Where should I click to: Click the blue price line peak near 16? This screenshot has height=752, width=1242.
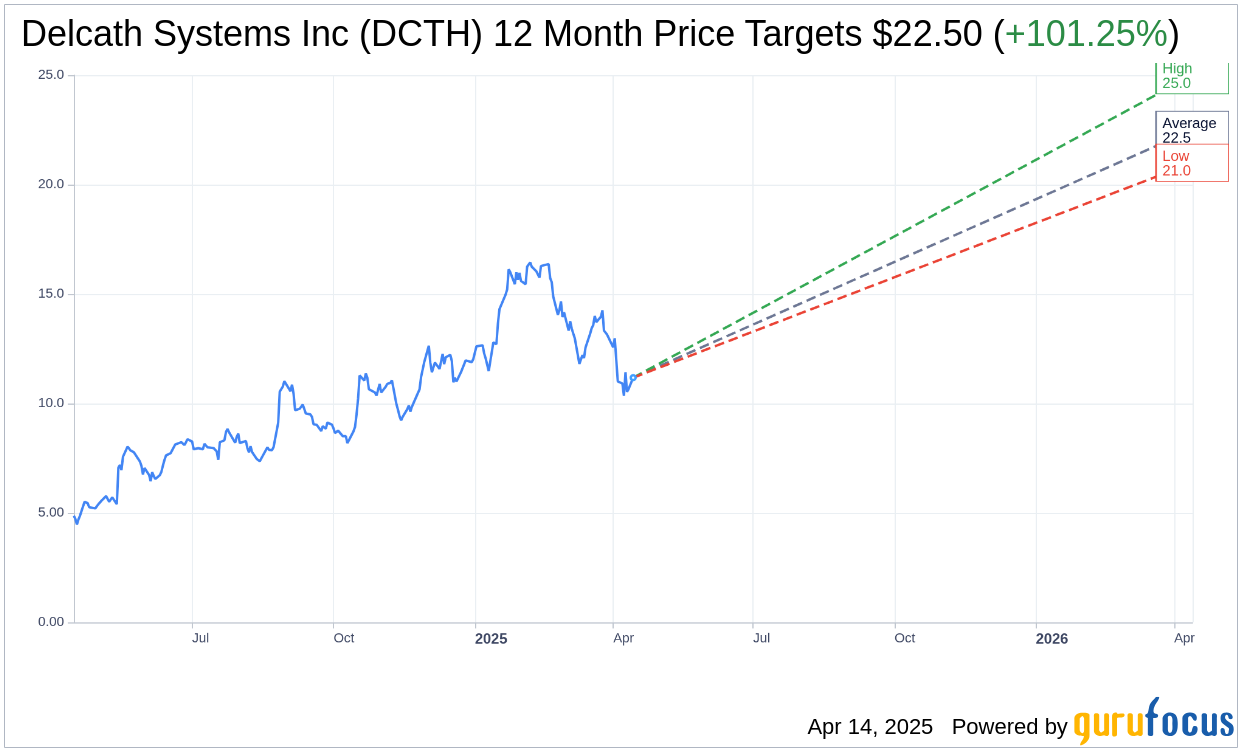529,264
